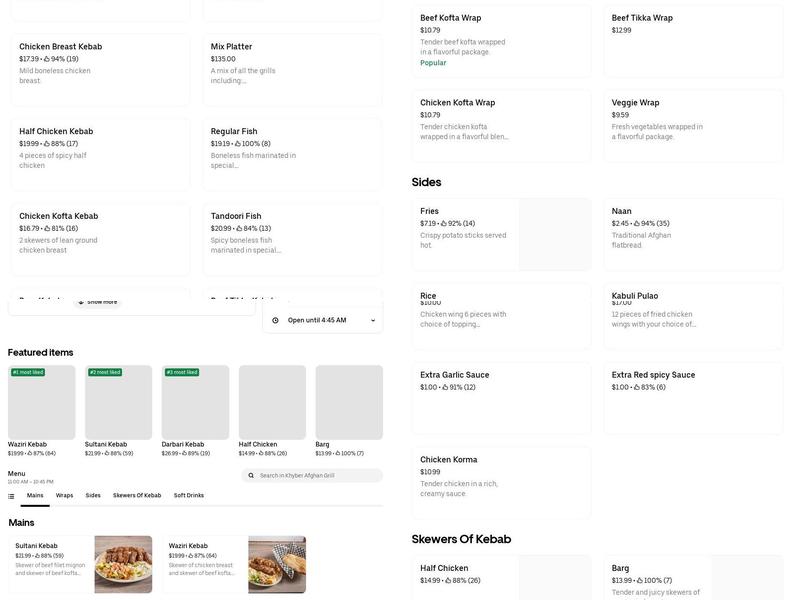The height and width of the screenshot is (600, 800).
Task: Click the Skewers Of Kebab section heading
Action: (x=461, y=539)
